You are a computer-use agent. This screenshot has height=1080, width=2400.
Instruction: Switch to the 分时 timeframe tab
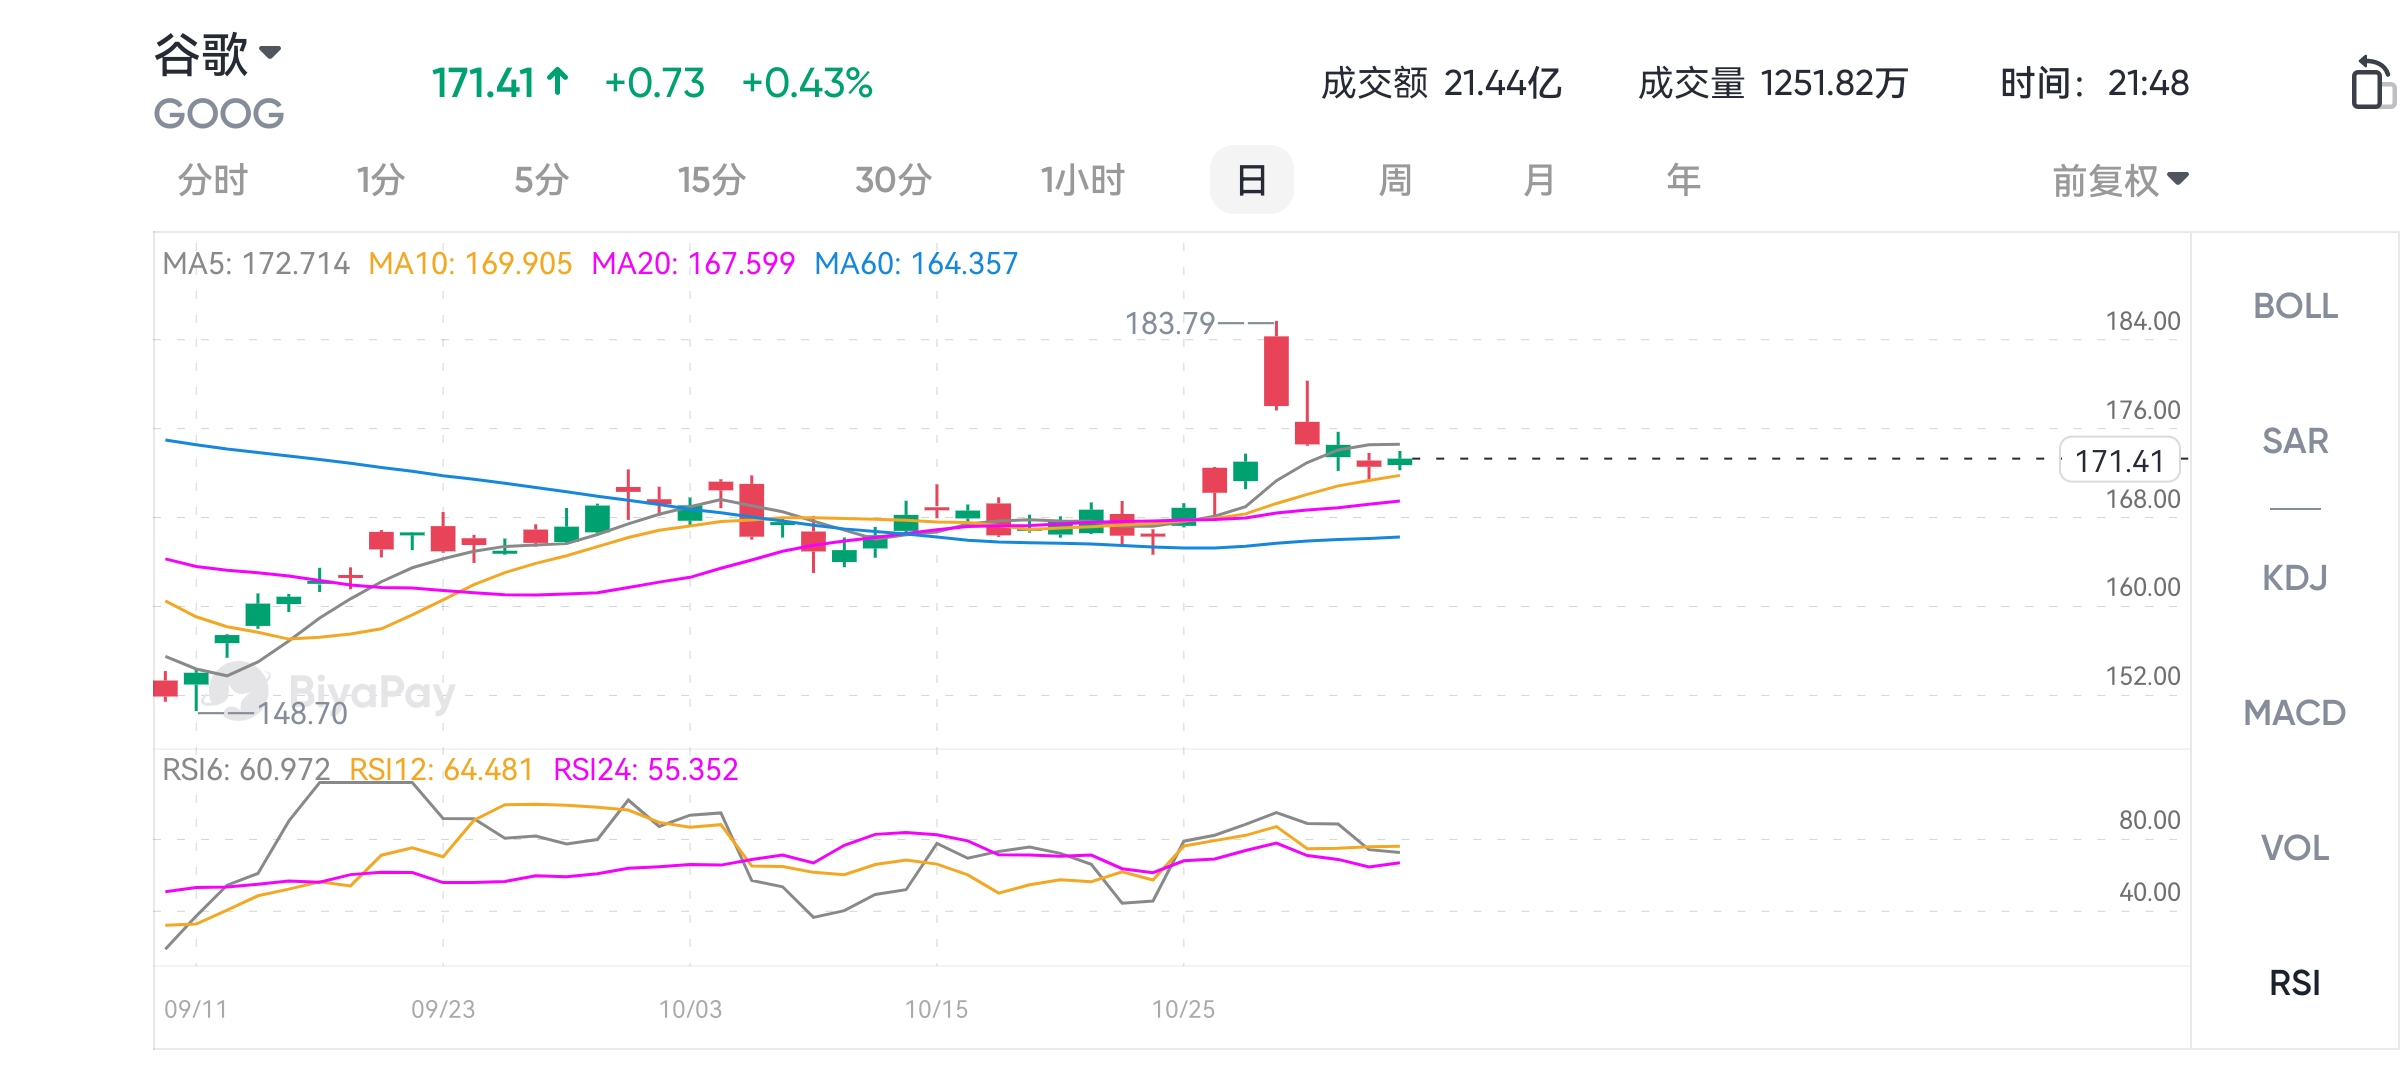pyautogui.click(x=212, y=181)
